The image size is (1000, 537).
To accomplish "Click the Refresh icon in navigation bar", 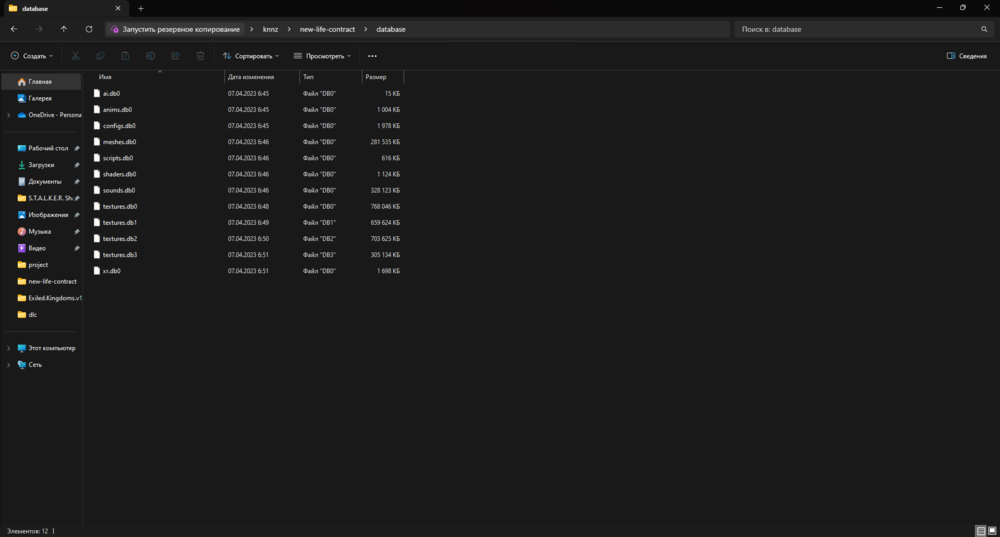I will coord(89,29).
